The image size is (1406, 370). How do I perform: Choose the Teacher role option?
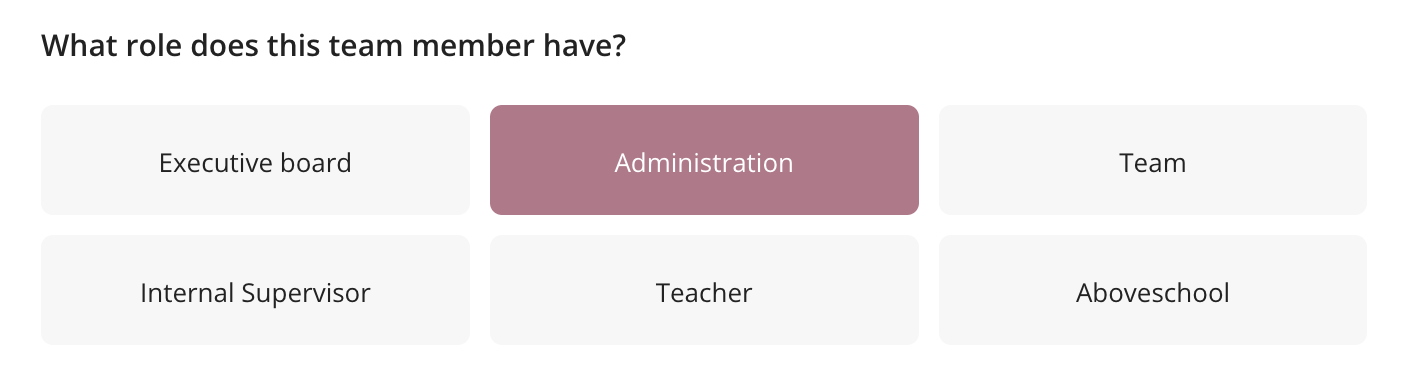(x=704, y=290)
